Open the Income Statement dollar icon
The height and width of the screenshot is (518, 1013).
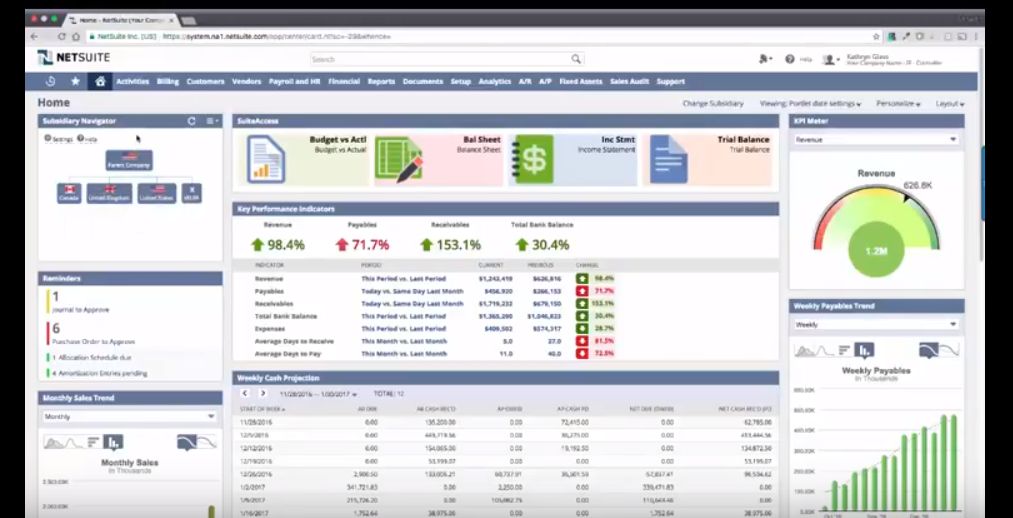click(531, 159)
